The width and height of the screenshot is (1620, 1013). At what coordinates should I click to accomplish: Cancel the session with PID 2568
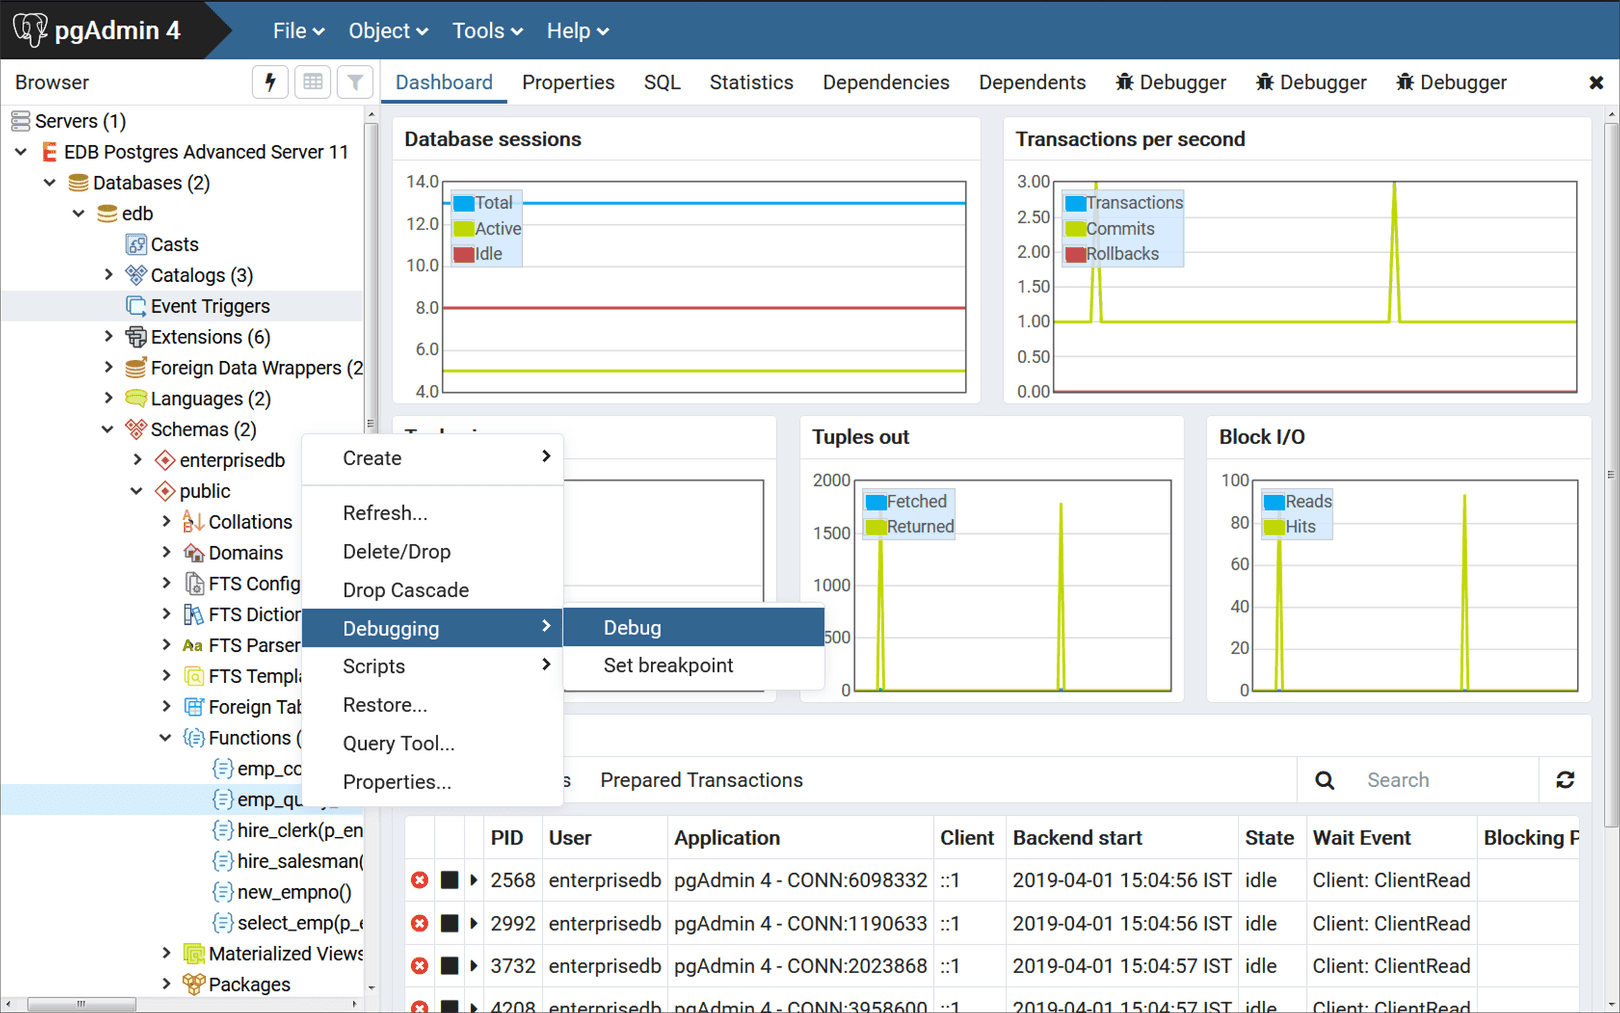click(x=419, y=880)
